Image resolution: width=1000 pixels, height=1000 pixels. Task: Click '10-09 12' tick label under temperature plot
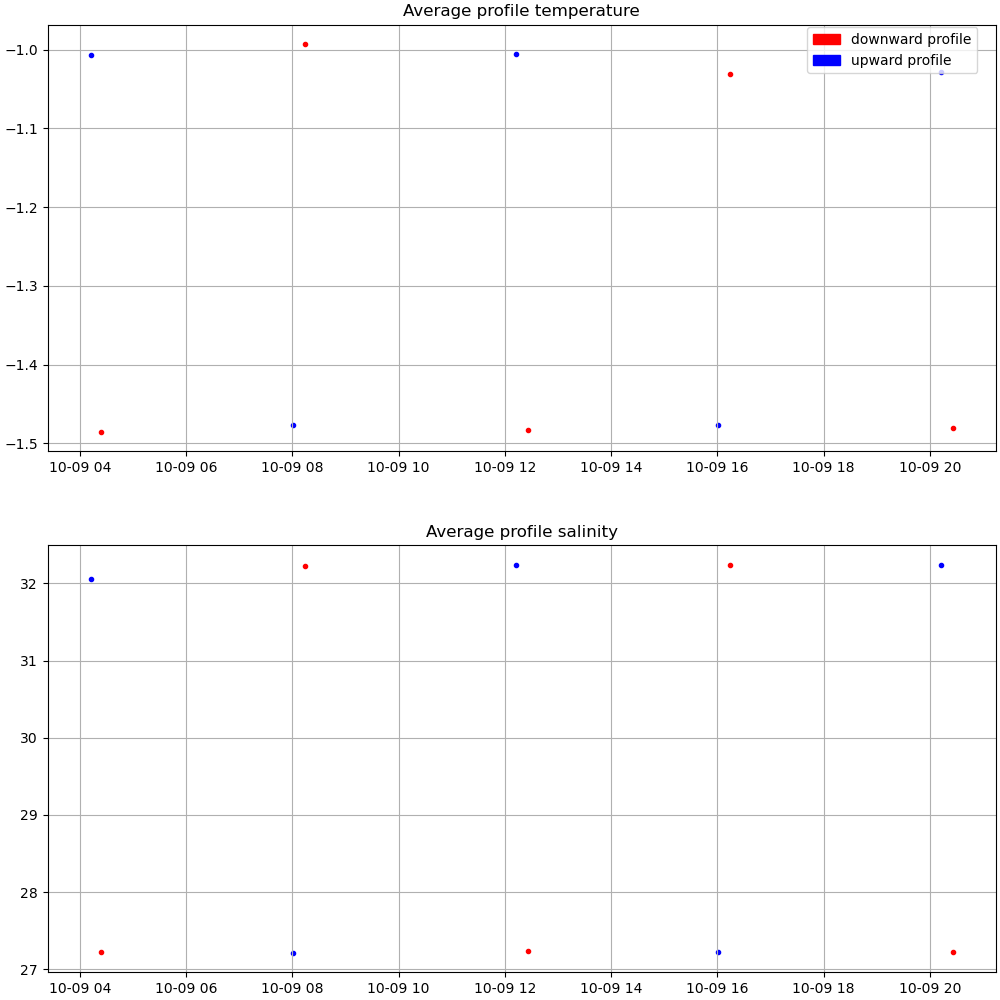coord(505,466)
